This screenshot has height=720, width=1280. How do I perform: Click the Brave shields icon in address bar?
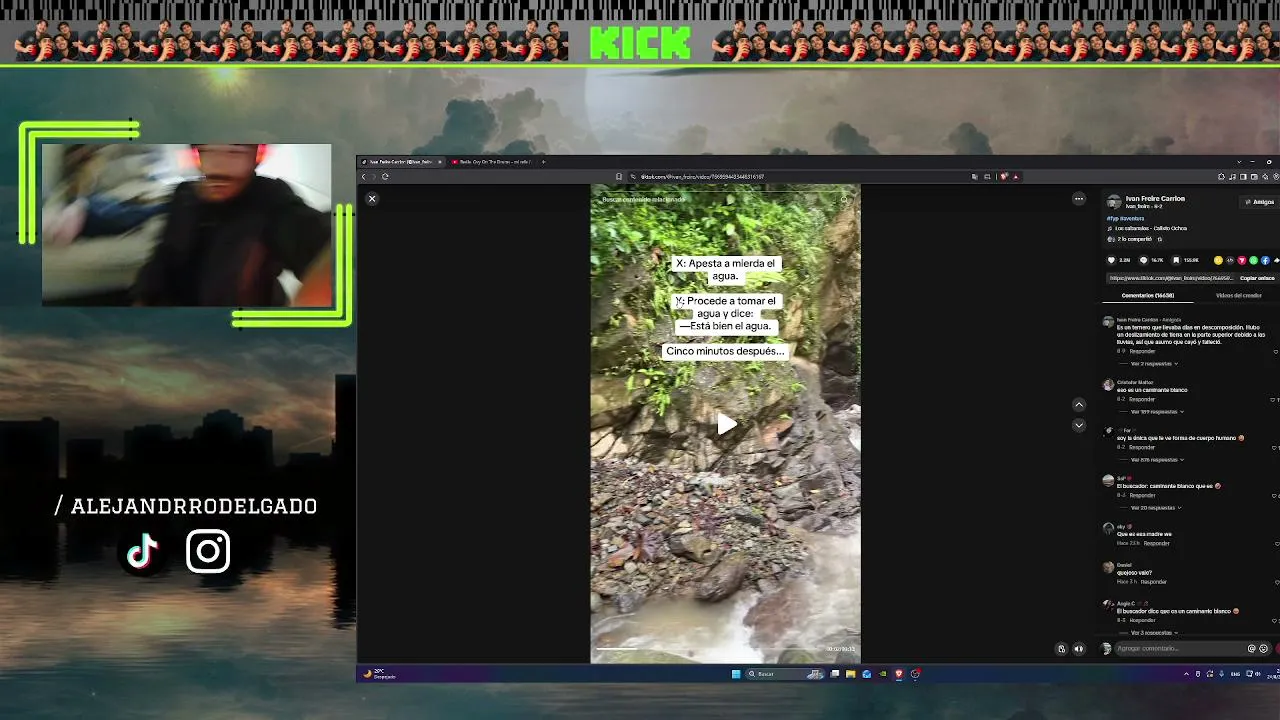point(1004,177)
